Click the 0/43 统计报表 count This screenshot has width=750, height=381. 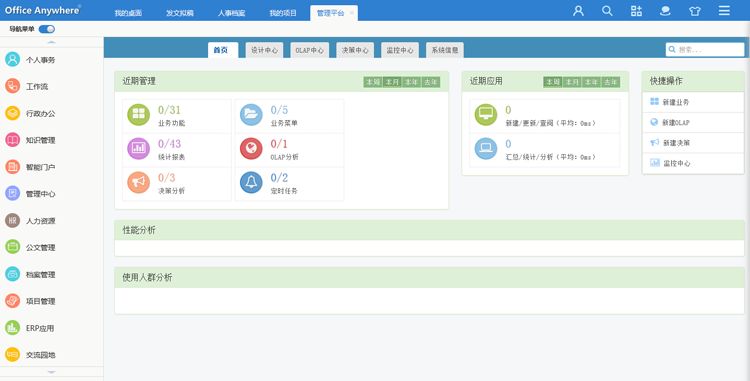click(x=169, y=143)
